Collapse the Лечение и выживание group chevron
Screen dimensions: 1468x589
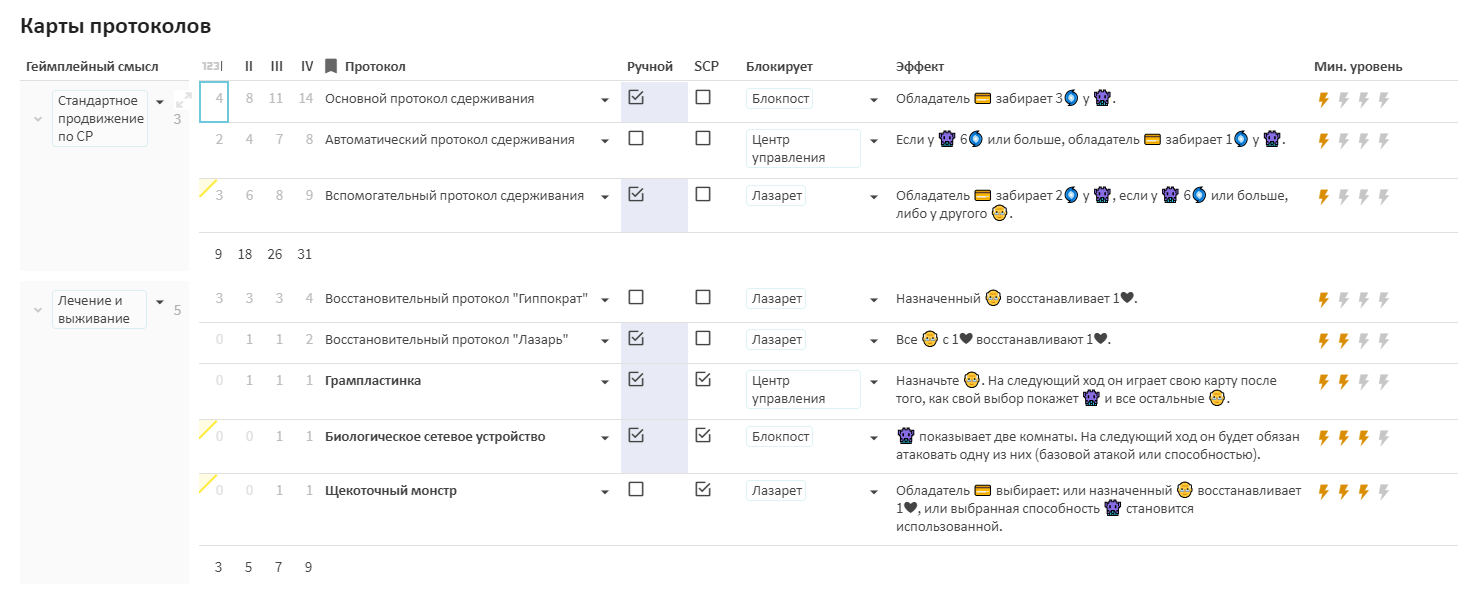(x=38, y=310)
